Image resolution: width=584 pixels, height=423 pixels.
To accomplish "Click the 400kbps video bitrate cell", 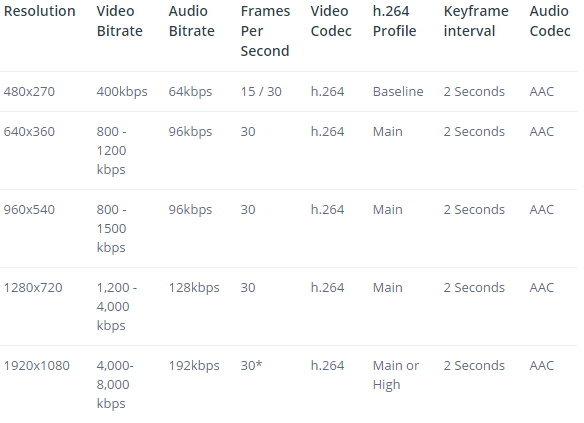I will pyautogui.click(x=122, y=92).
